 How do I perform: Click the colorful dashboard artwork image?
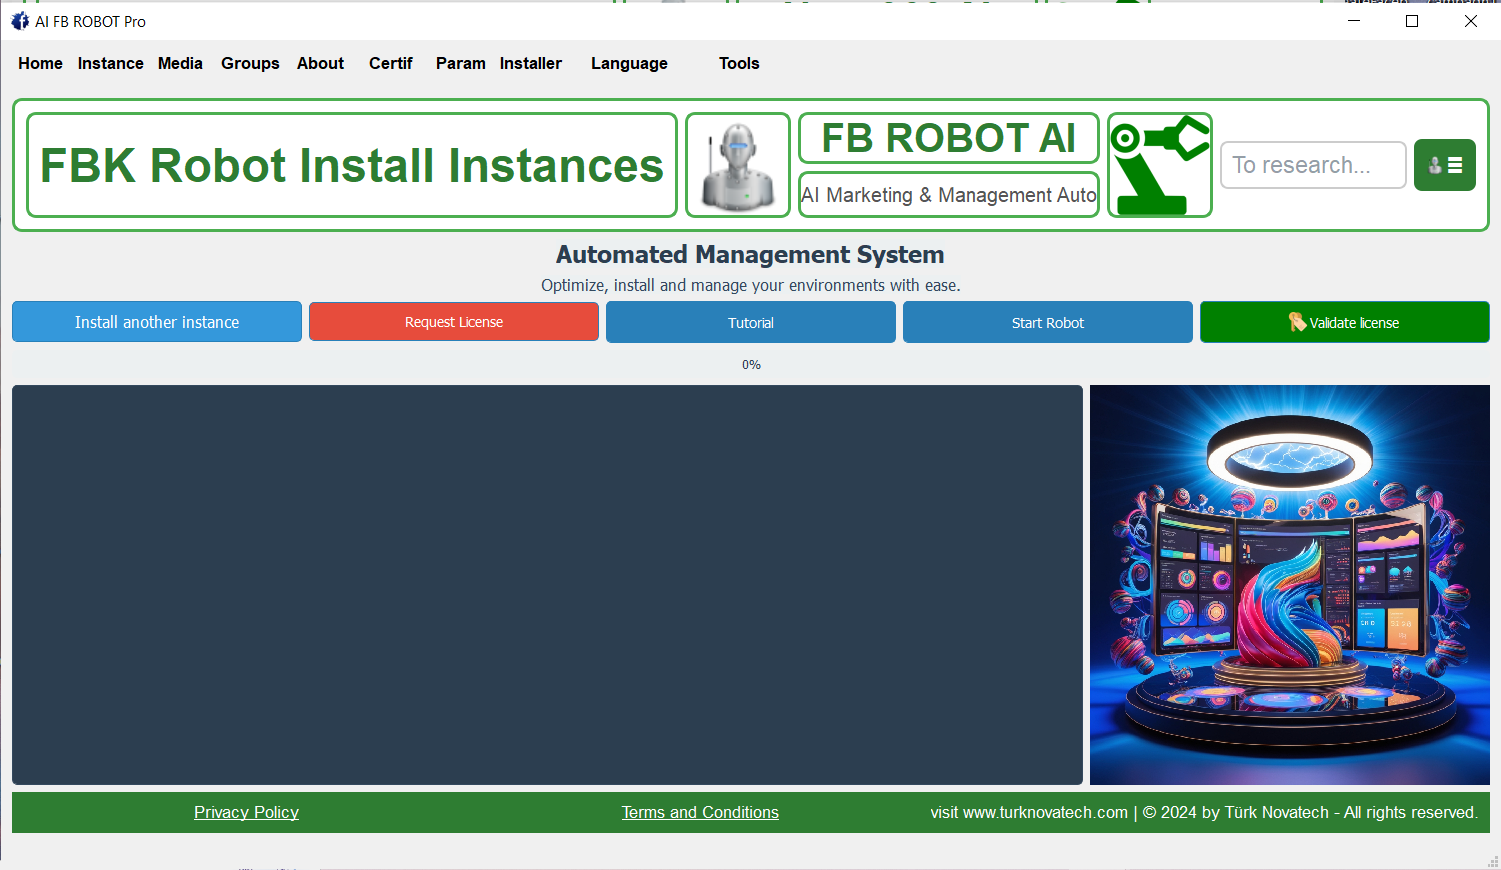(1290, 585)
